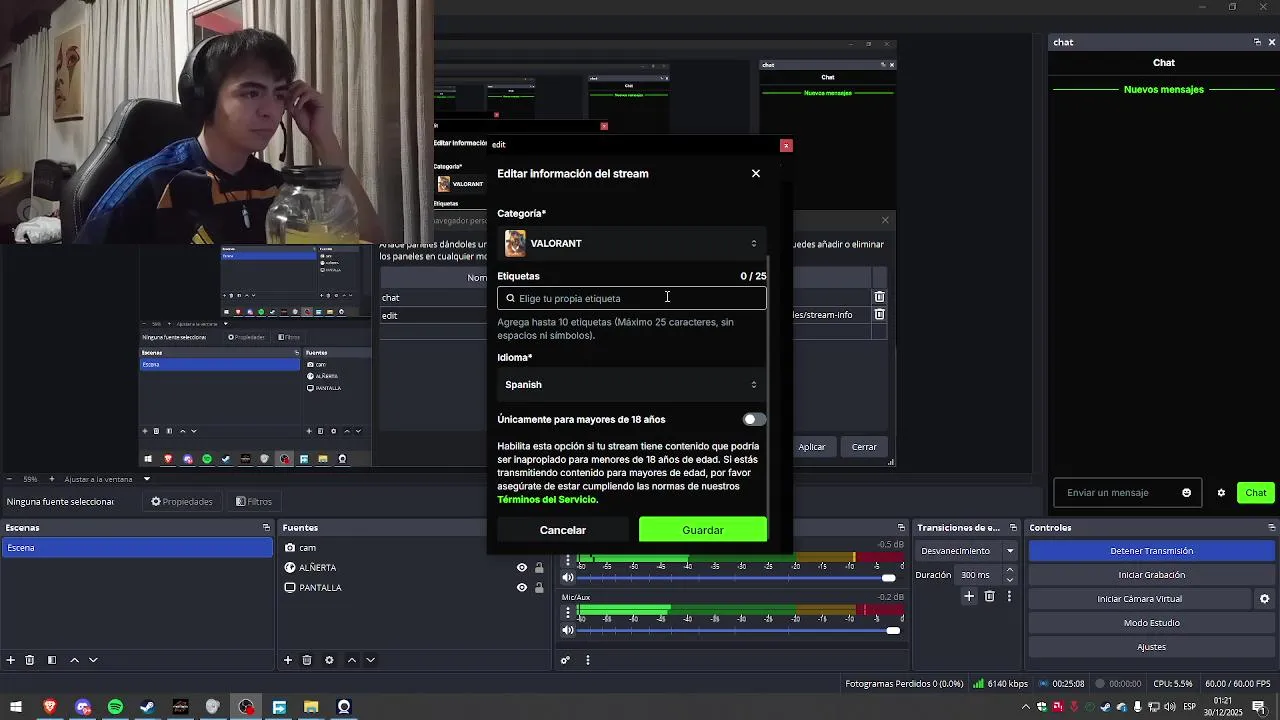Increase transition duration with up arrow
Screen dimensions: 1280x720
[x=1009, y=570]
